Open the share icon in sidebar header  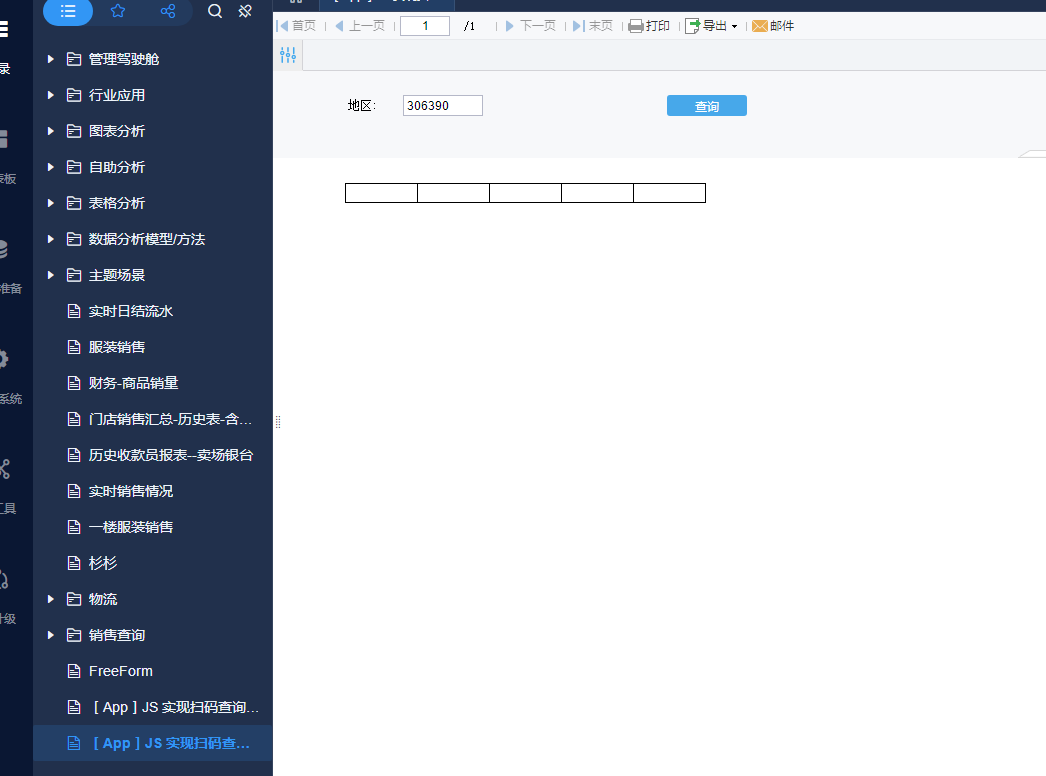coord(168,11)
